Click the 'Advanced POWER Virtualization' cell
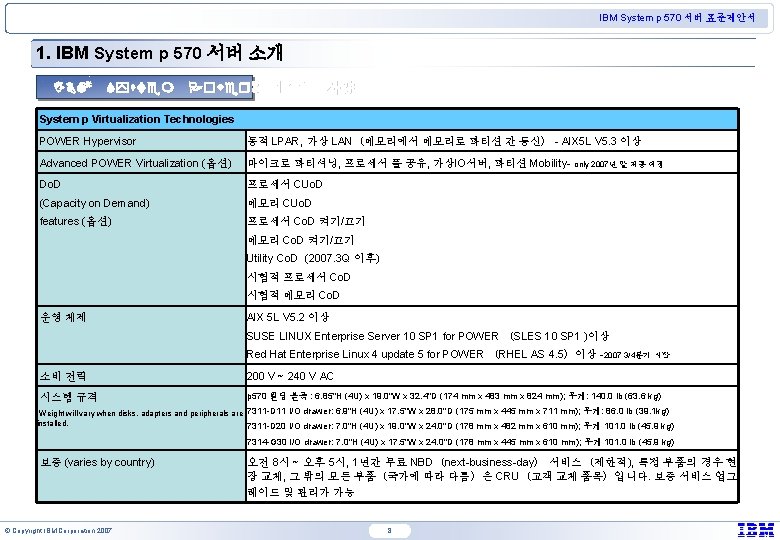The width and height of the screenshot is (780, 540). (x=141, y=163)
